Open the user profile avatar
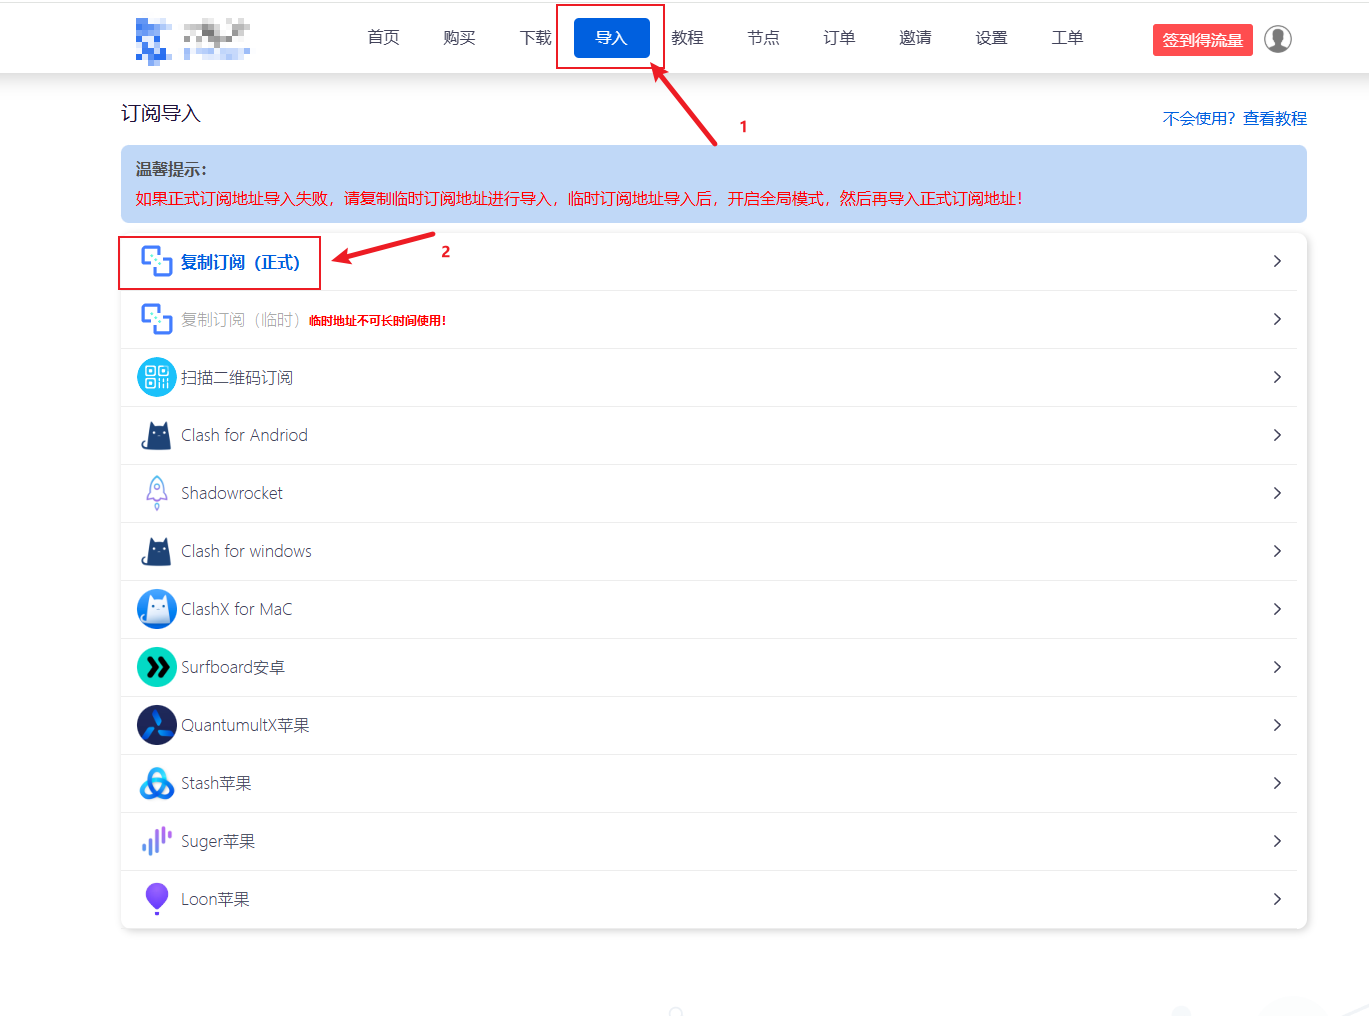Screen dimensions: 1369x1016 tap(1277, 39)
